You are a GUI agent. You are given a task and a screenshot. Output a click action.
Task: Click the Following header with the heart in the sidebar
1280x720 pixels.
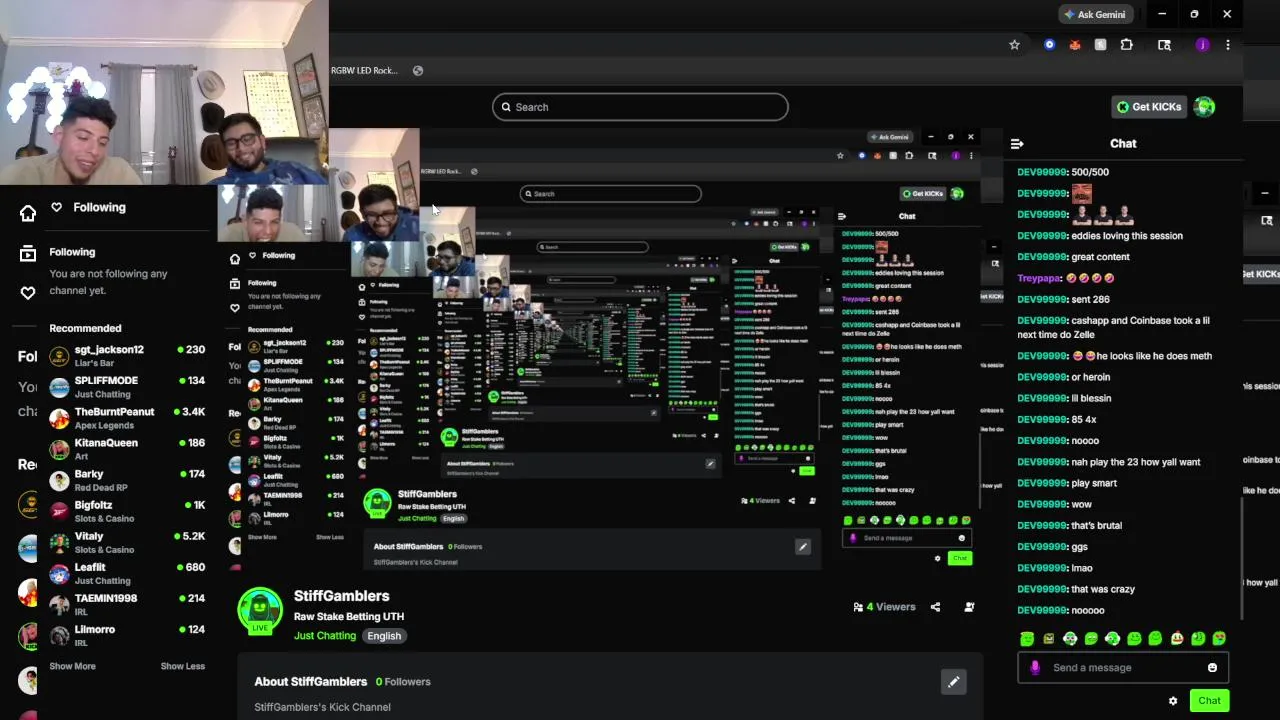coord(89,207)
